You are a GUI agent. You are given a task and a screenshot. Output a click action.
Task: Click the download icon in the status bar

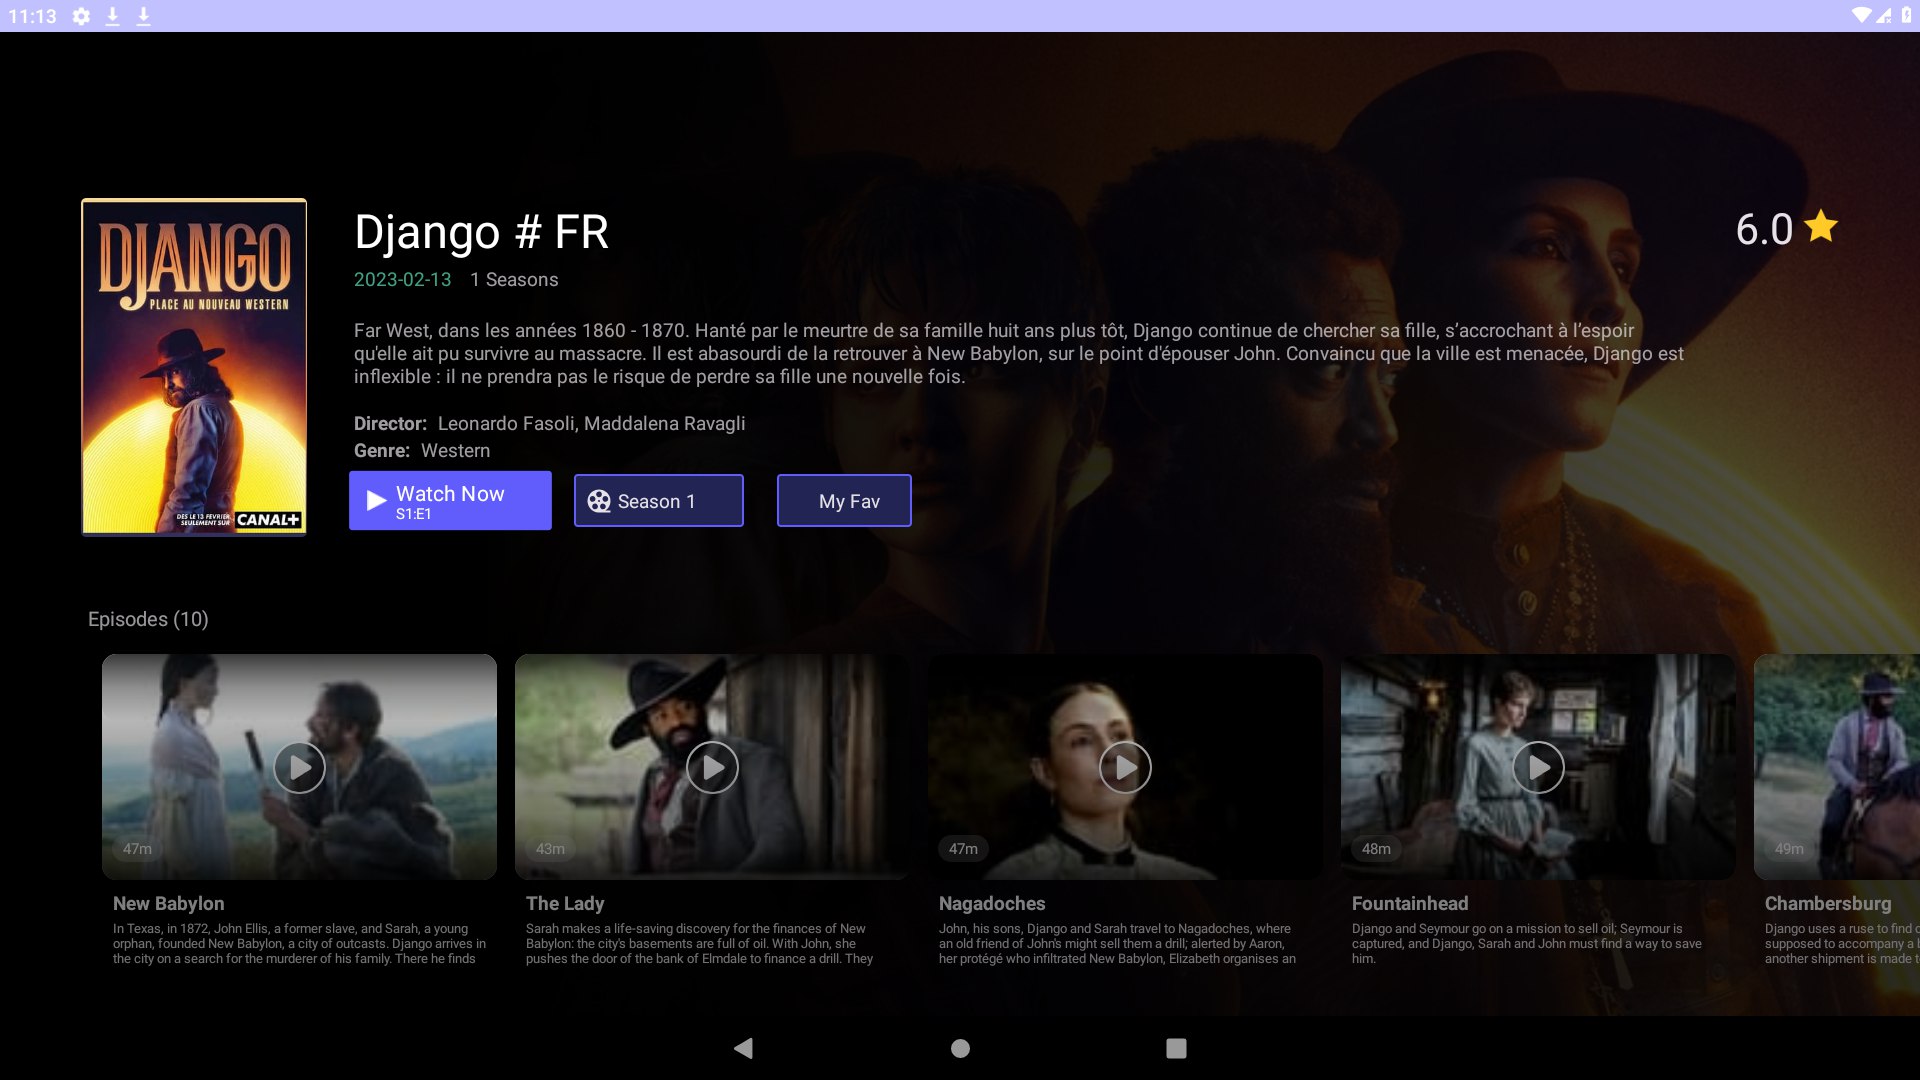coord(112,16)
